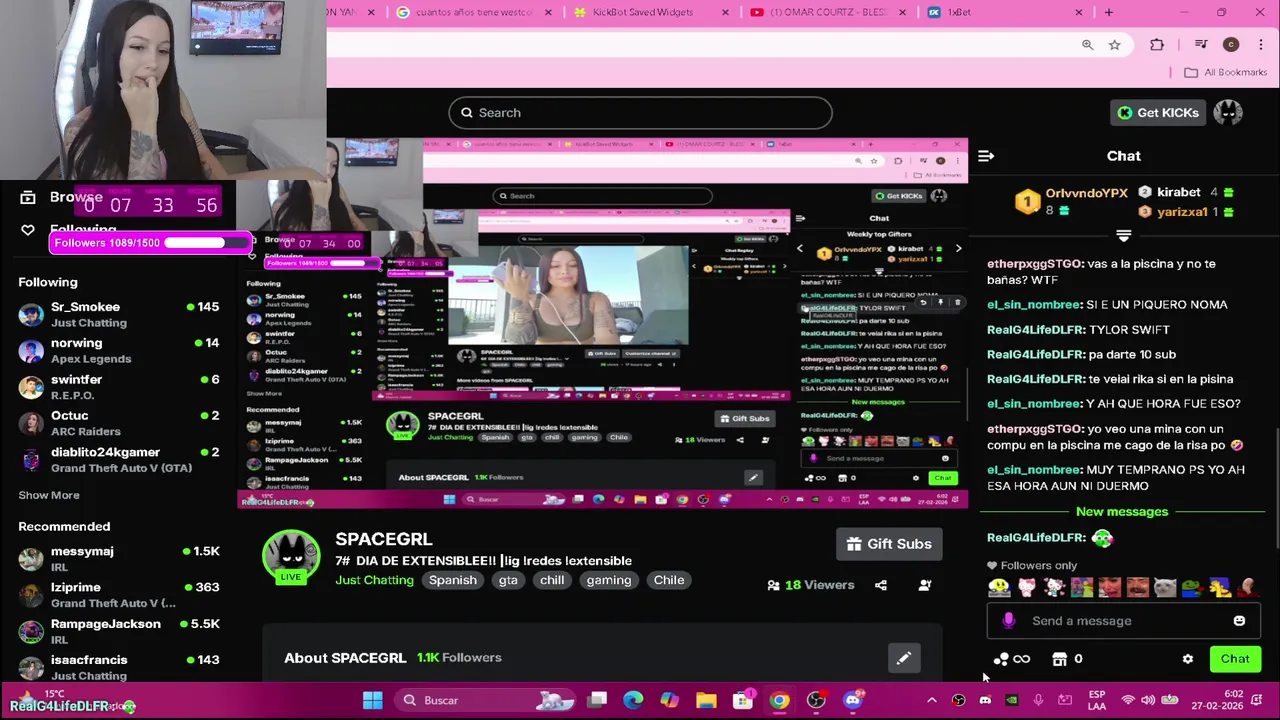Select the gta tag
Screen dimensions: 1280x720
click(508, 581)
